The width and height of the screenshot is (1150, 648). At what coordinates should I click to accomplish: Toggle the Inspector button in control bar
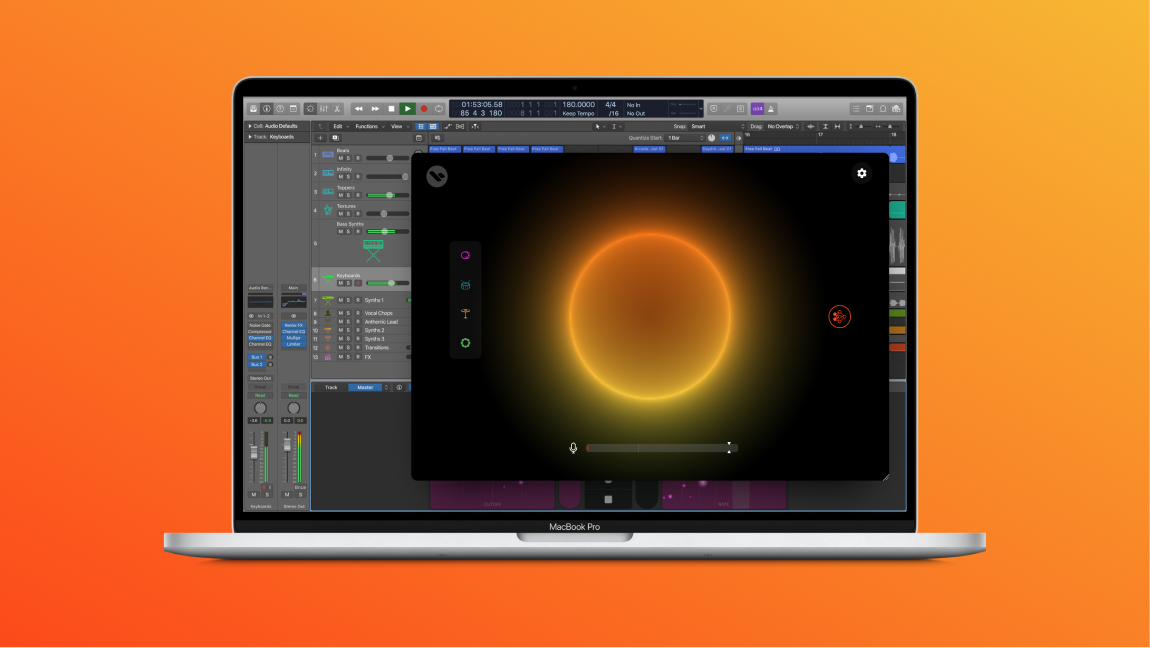pyautogui.click(x=267, y=108)
